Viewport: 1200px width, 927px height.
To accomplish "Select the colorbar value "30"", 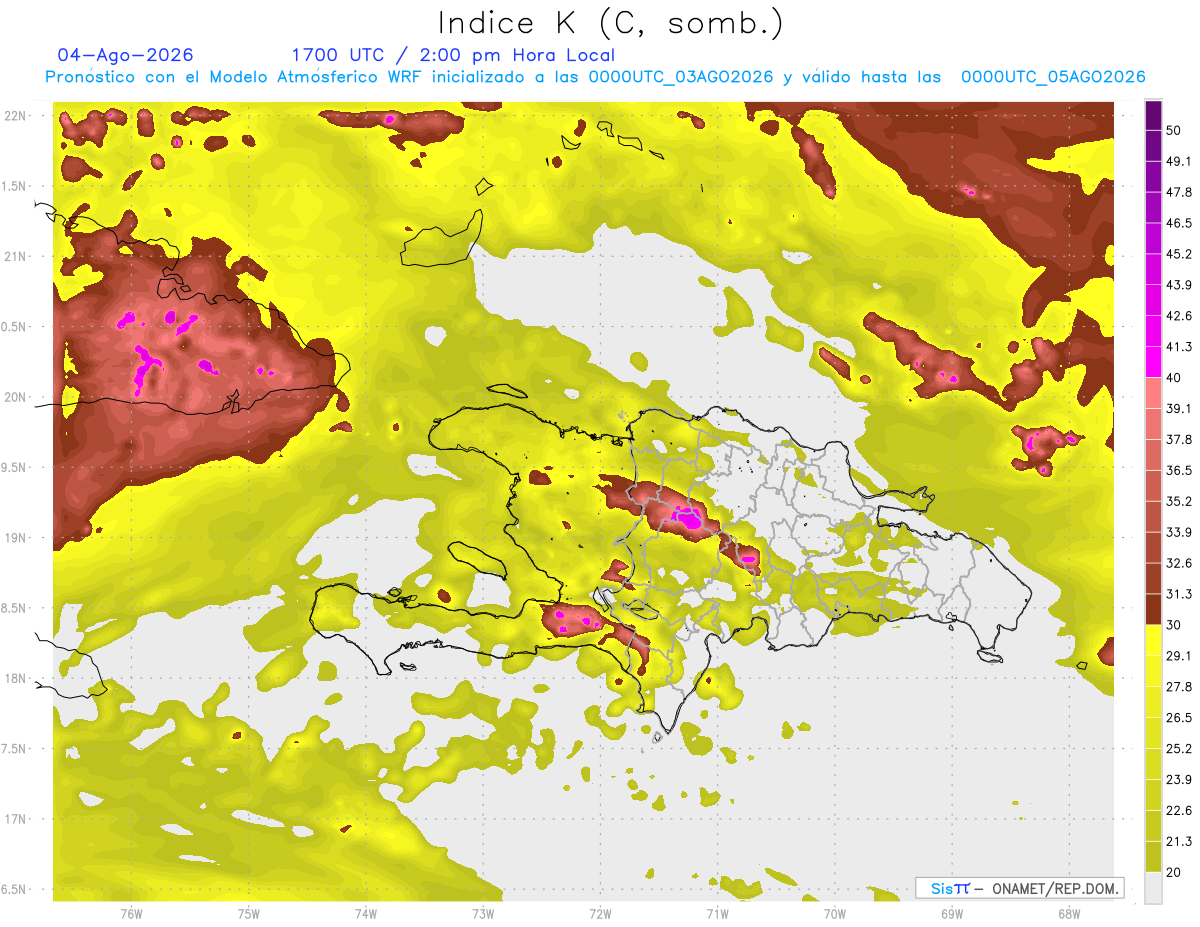I will point(1174,625).
